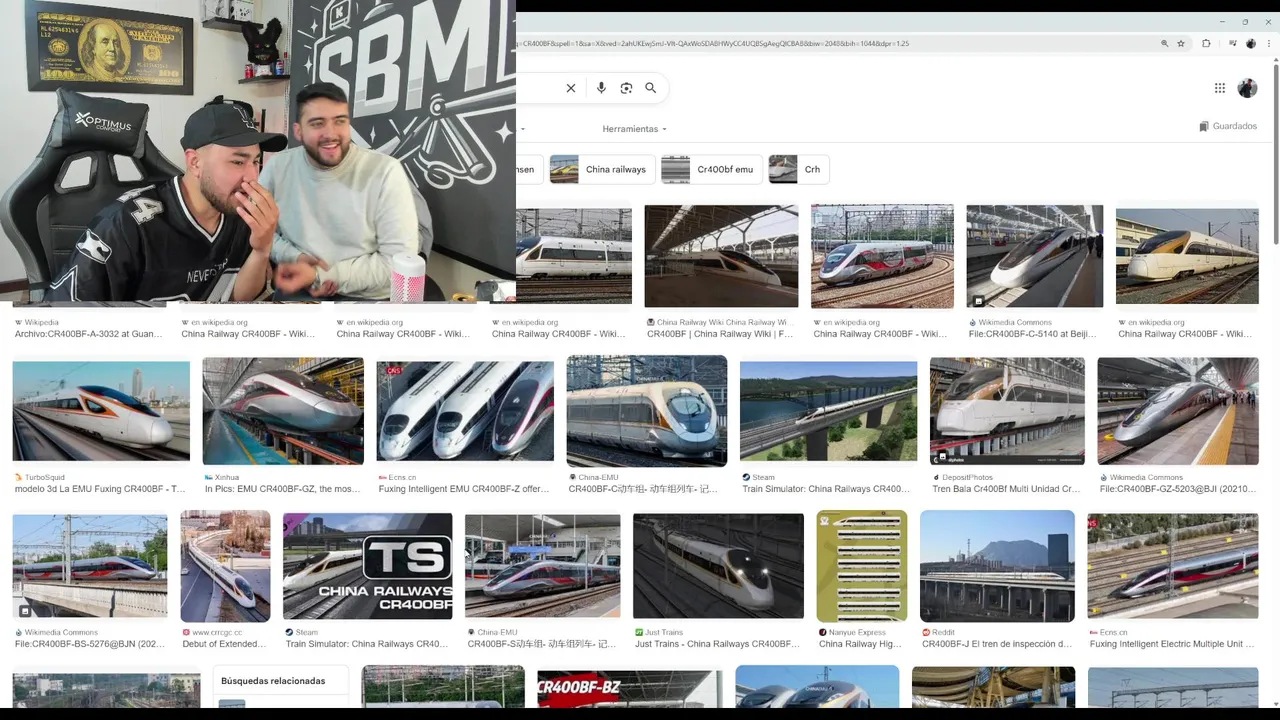Viewport: 1280px width, 720px height.
Task: Select the Cr400bf emu suggestion chip
Action: tap(711, 169)
